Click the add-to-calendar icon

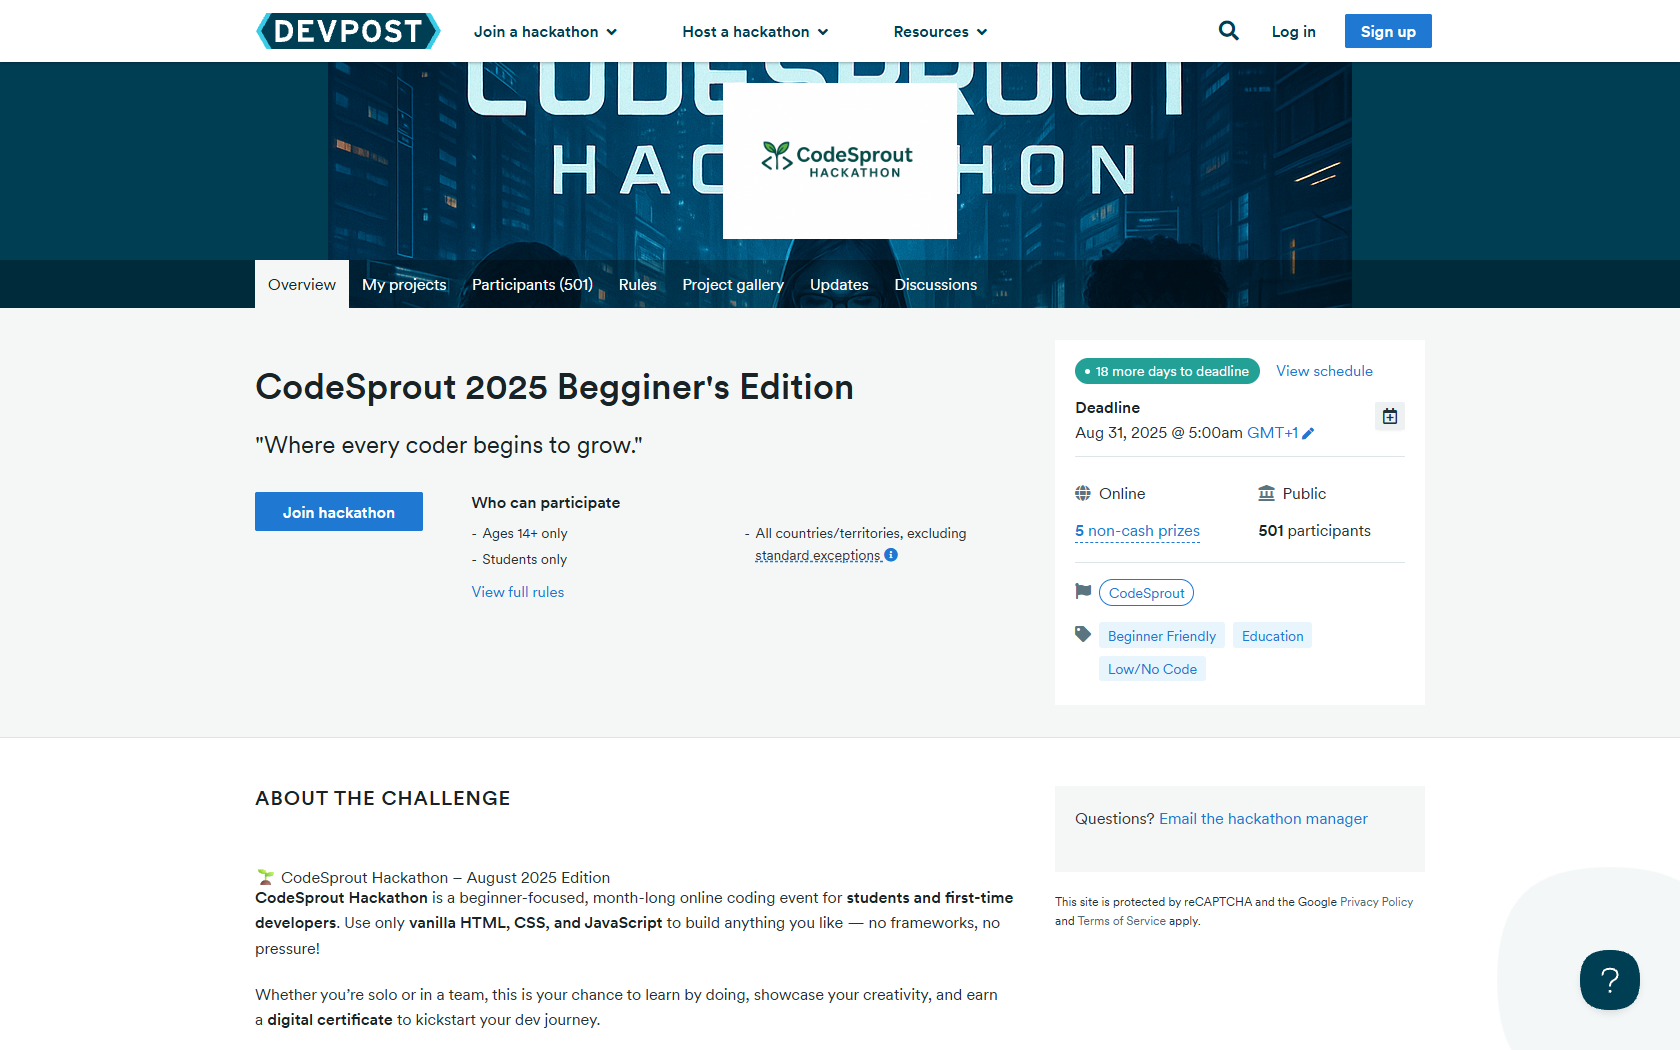[1389, 416]
